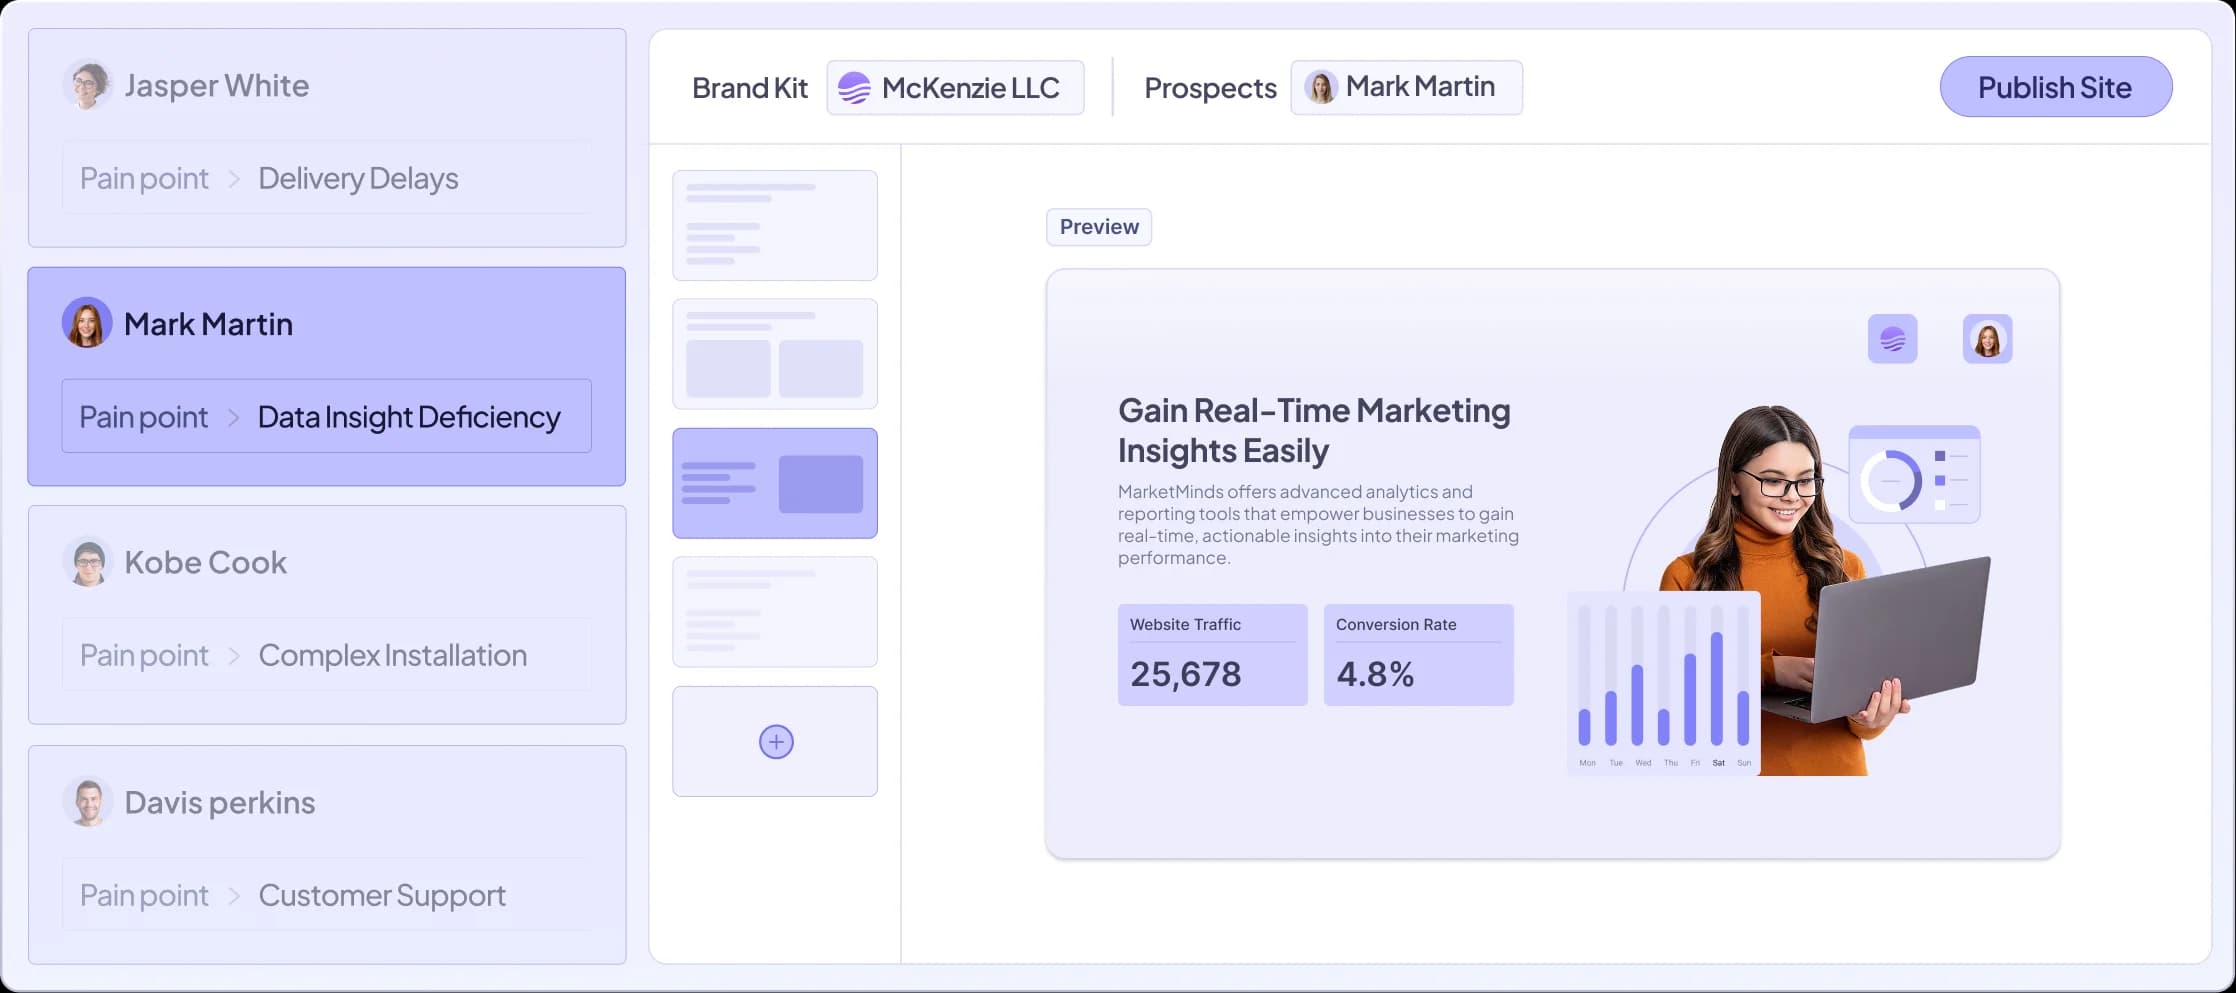Click Mark Martin's avatar in Prospects selector
2236x993 pixels.
tap(1322, 87)
